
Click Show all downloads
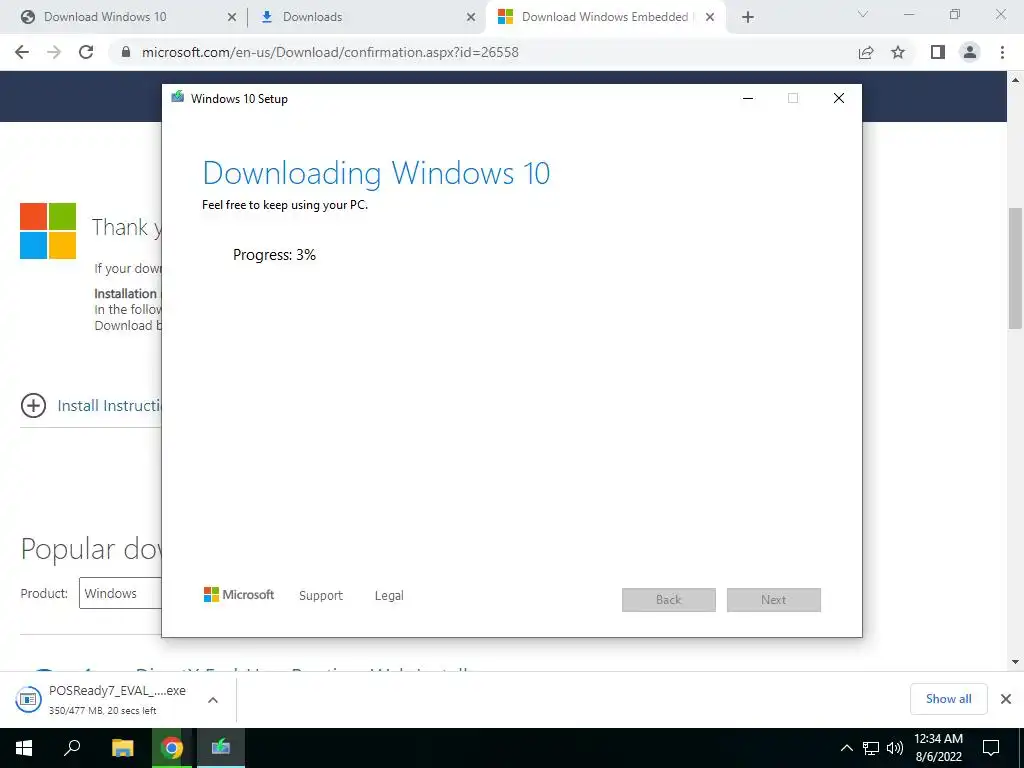(948, 699)
